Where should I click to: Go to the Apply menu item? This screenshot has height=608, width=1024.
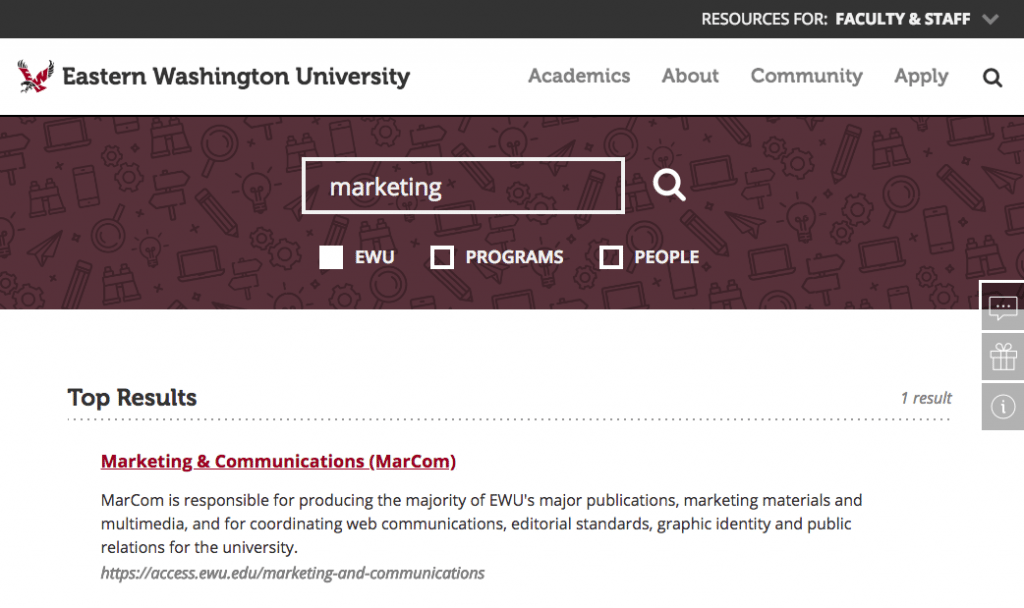pos(921,76)
